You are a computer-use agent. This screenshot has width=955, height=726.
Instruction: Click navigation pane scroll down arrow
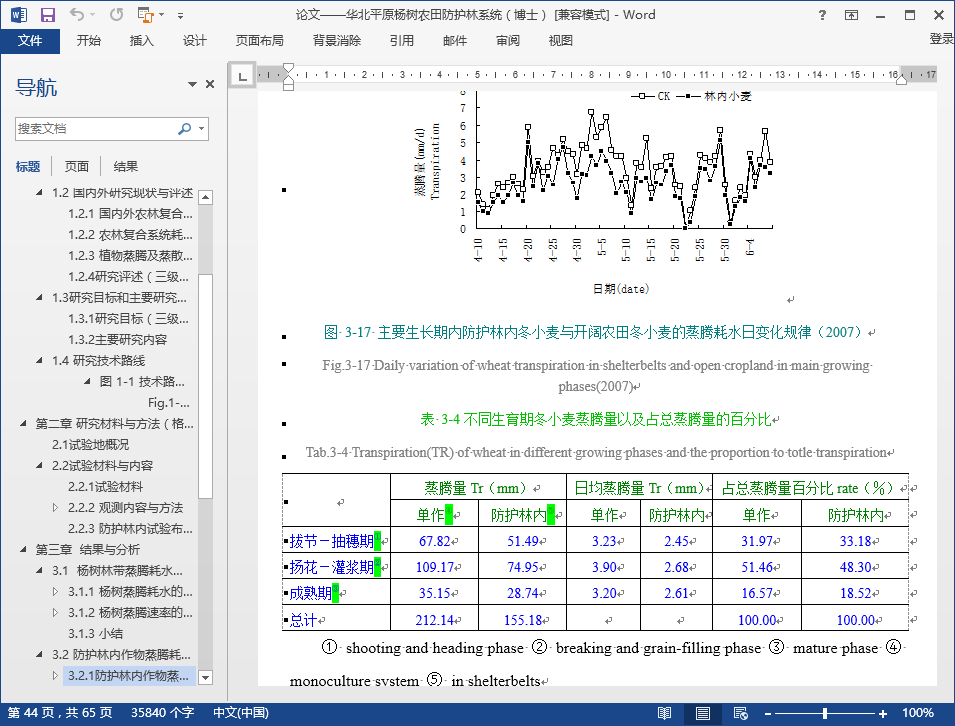[205, 677]
